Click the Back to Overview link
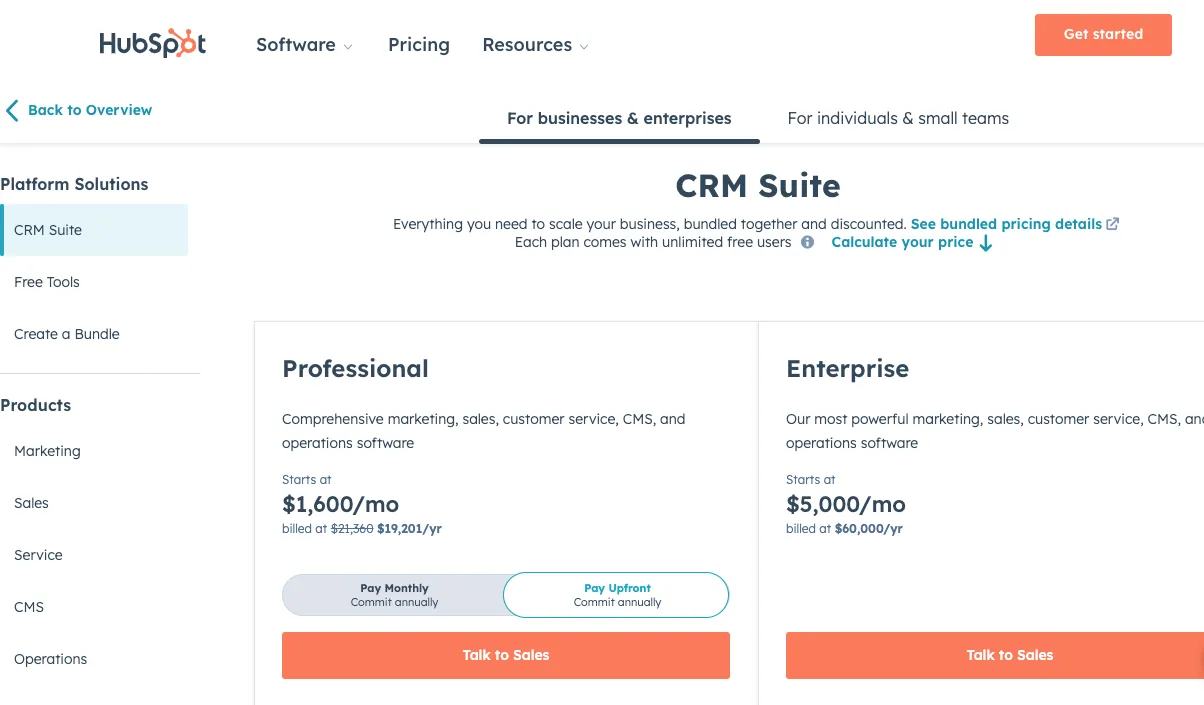The height and width of the screenshot is (705, 1204). (90, 110)
